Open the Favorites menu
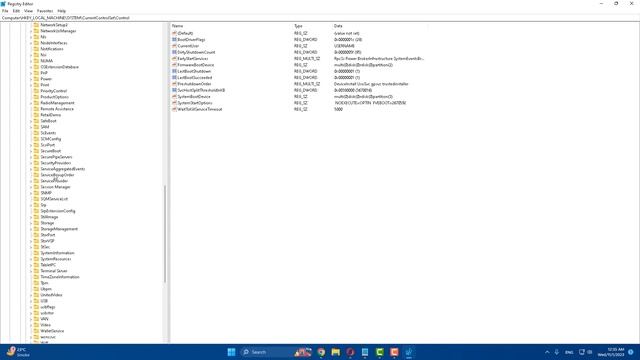640x360 pixels. (x=45, y=11)
